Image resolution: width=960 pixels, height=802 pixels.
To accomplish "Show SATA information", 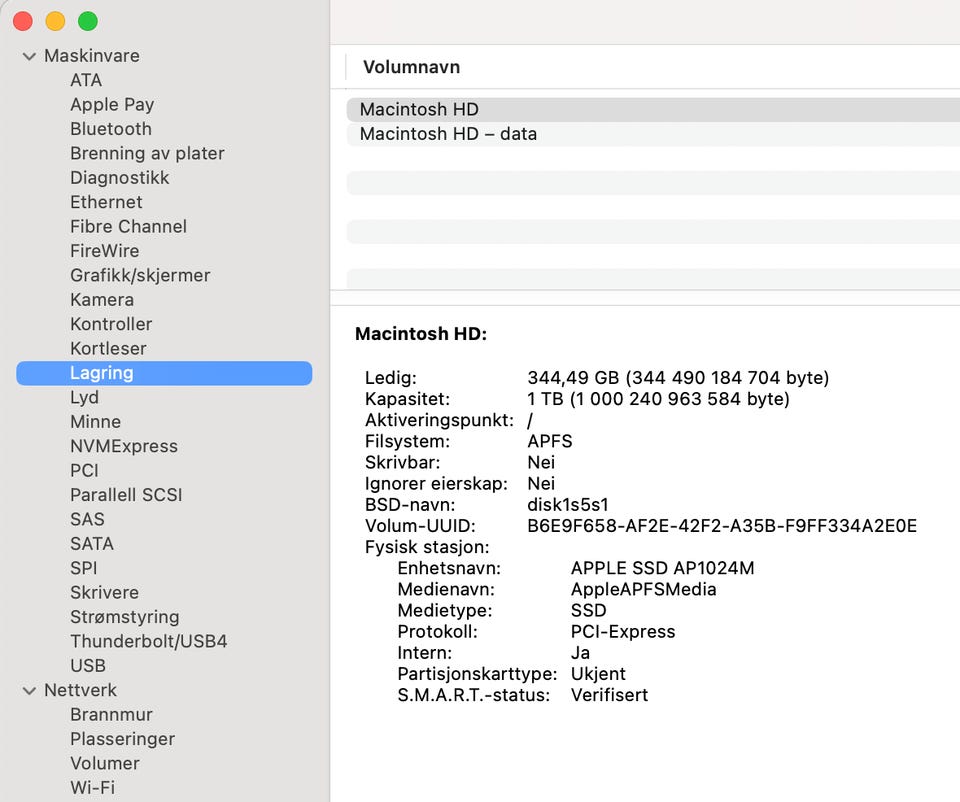I will tap(91, 544).
